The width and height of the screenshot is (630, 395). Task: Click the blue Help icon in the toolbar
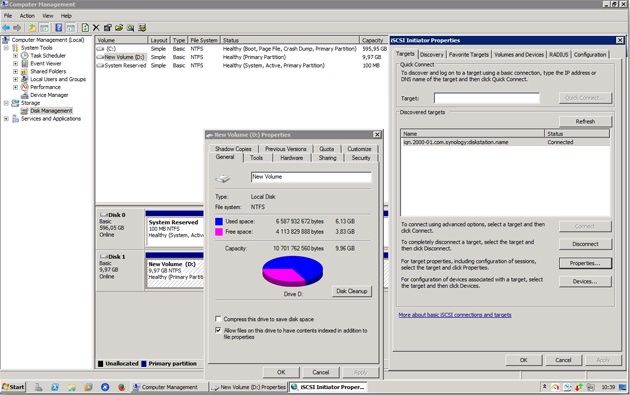coord(59,28)
